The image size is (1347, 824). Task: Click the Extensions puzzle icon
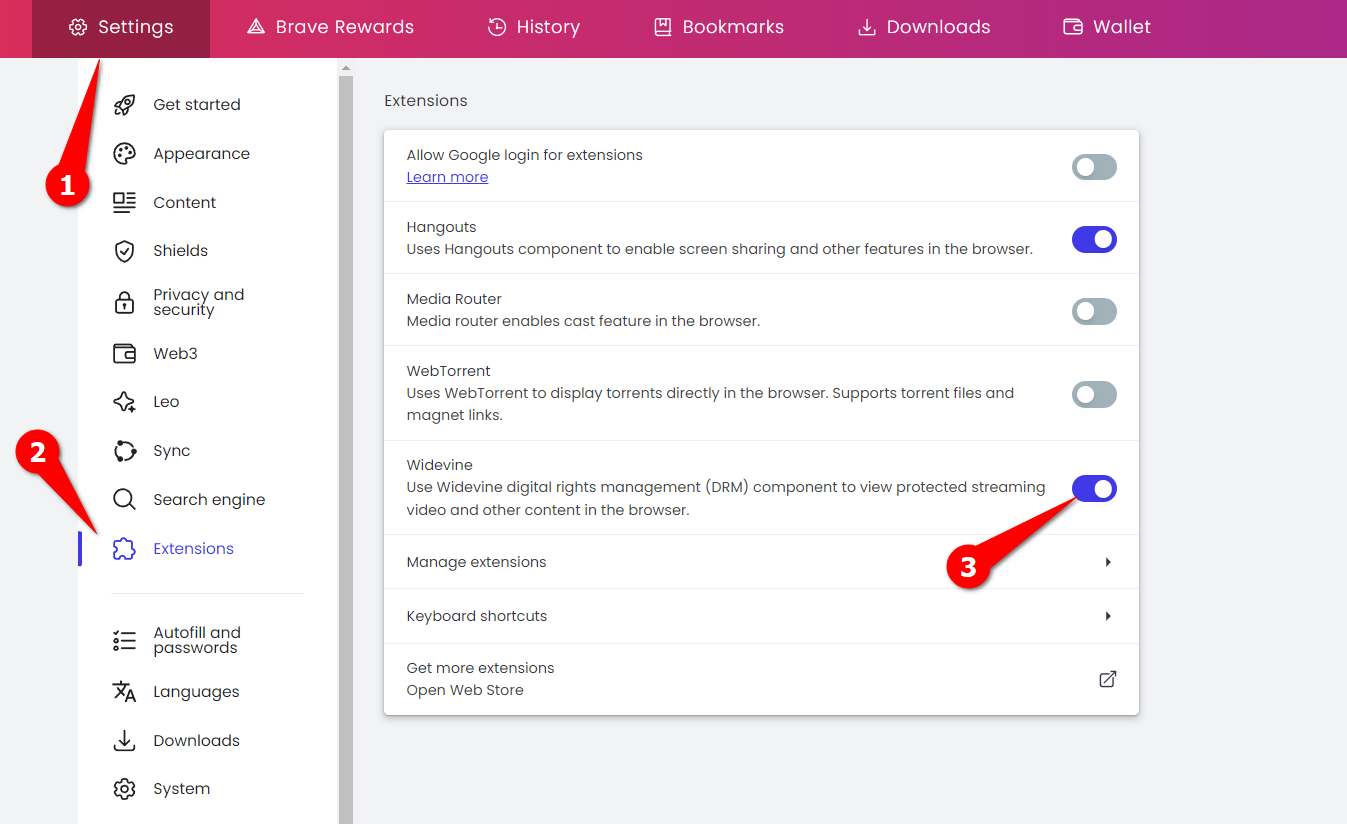click(124, 549)
